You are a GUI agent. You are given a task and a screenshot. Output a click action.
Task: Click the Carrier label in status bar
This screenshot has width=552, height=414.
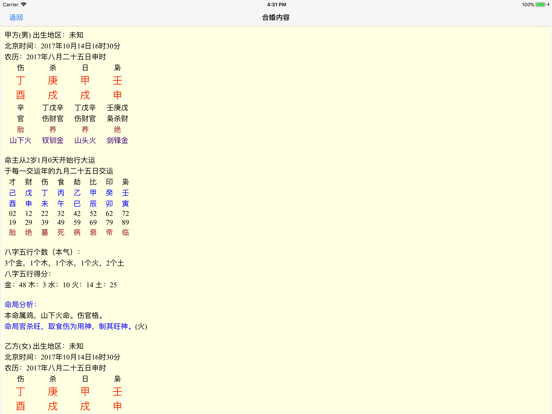[11, 5]
